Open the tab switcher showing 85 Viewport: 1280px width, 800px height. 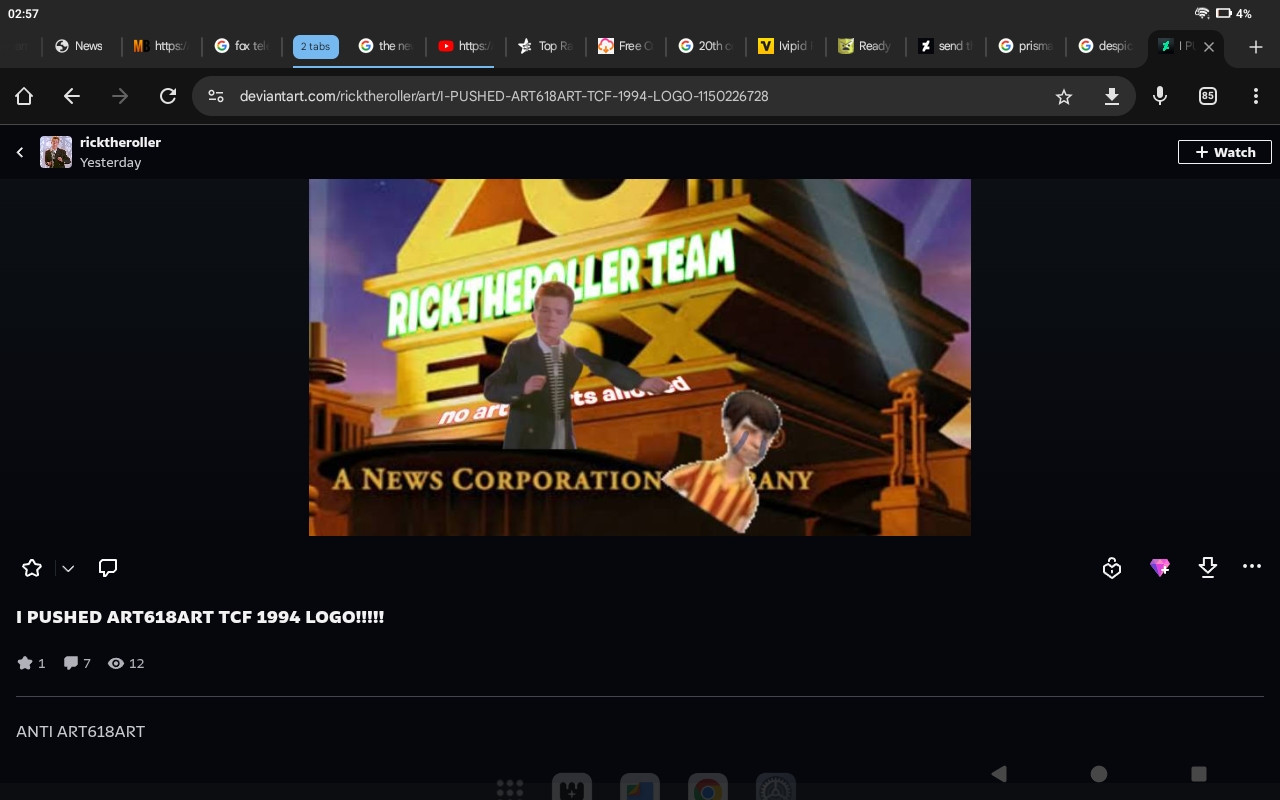pyautogui.click(x=1208, y=96)
